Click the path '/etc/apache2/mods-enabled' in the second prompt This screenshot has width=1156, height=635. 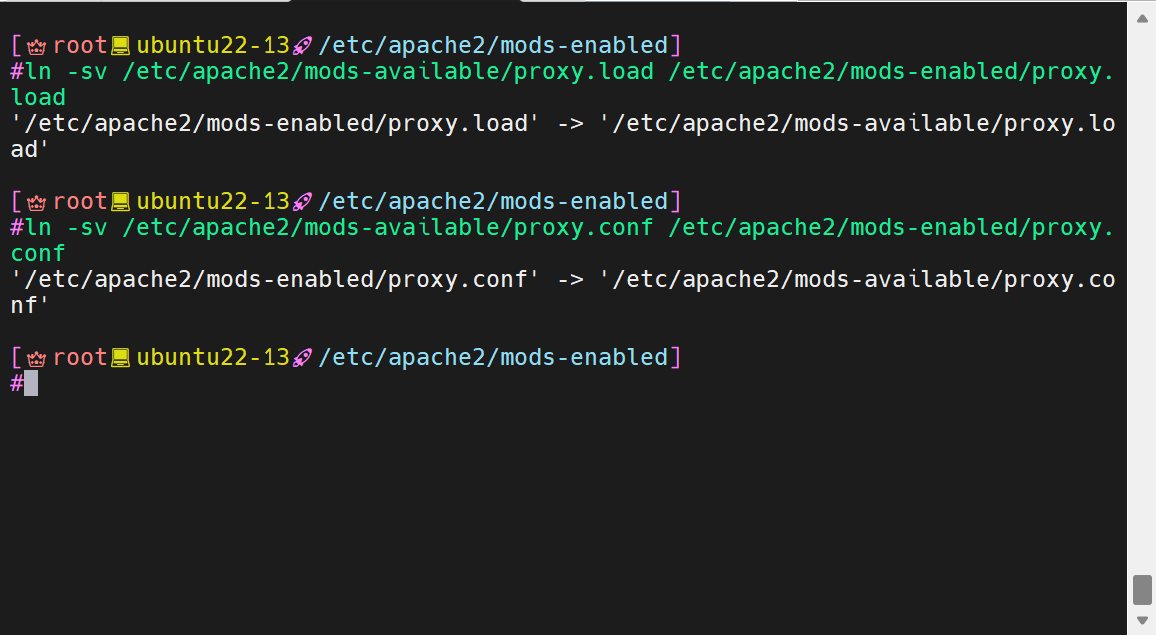click(493, 202)
